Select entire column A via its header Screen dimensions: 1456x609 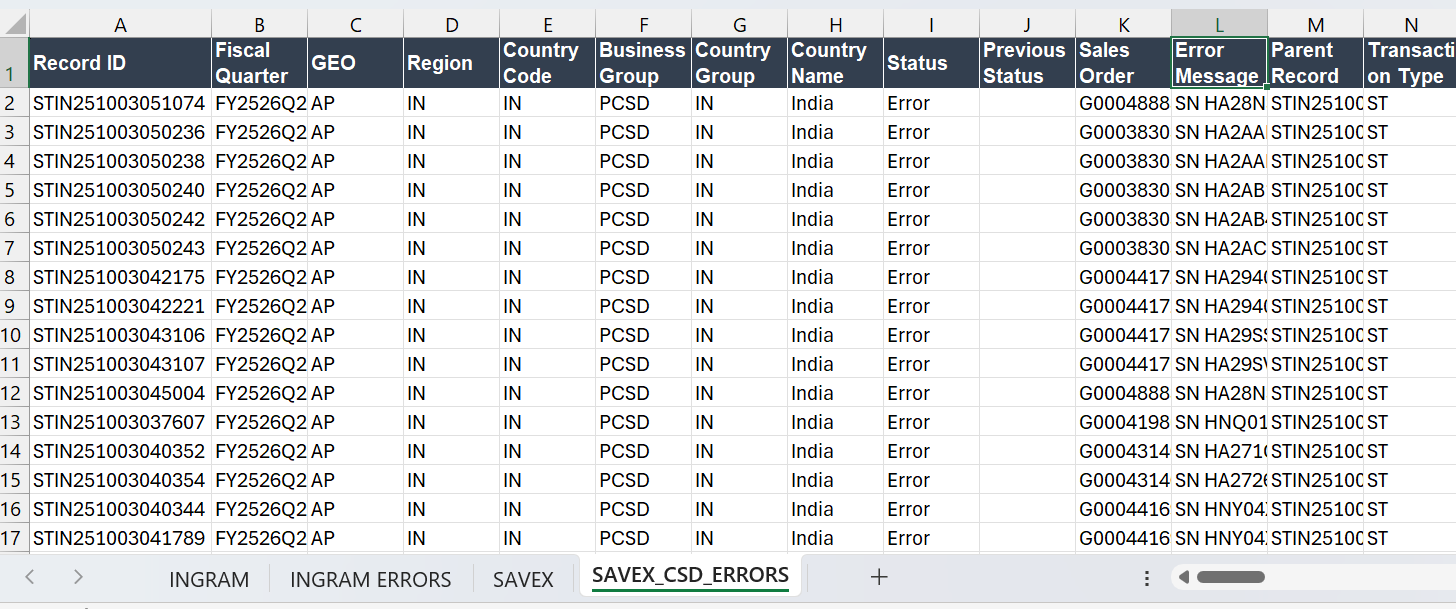tap(121, 25)
